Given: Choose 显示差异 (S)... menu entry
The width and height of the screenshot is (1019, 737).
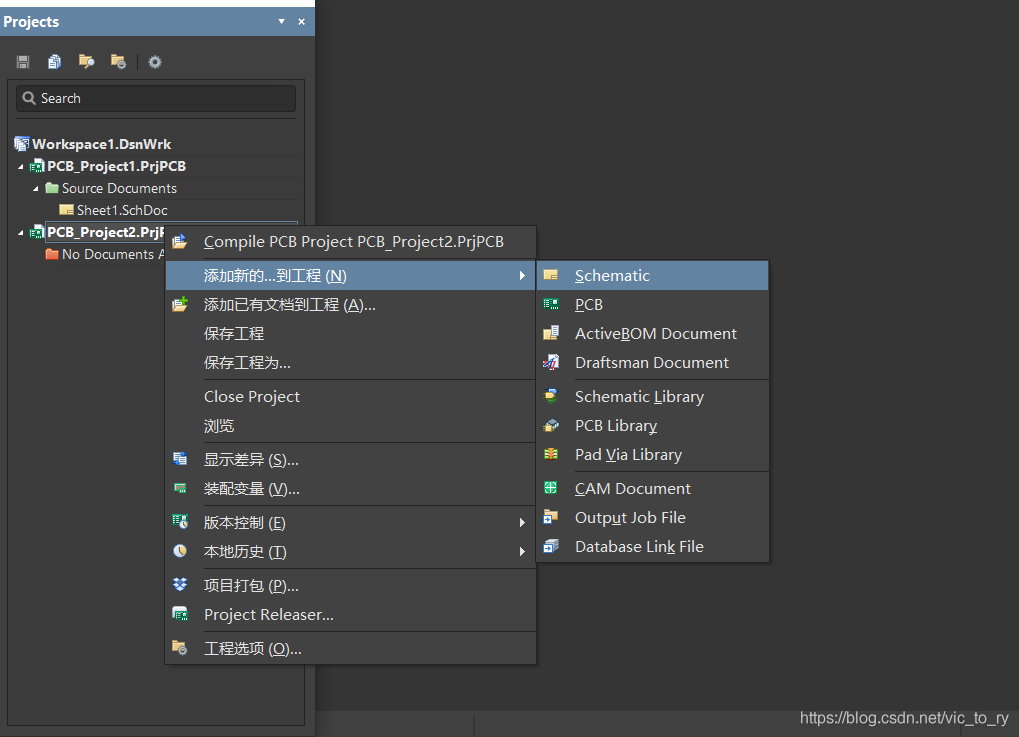Looking at the screenshot, I should pos(351,459).
